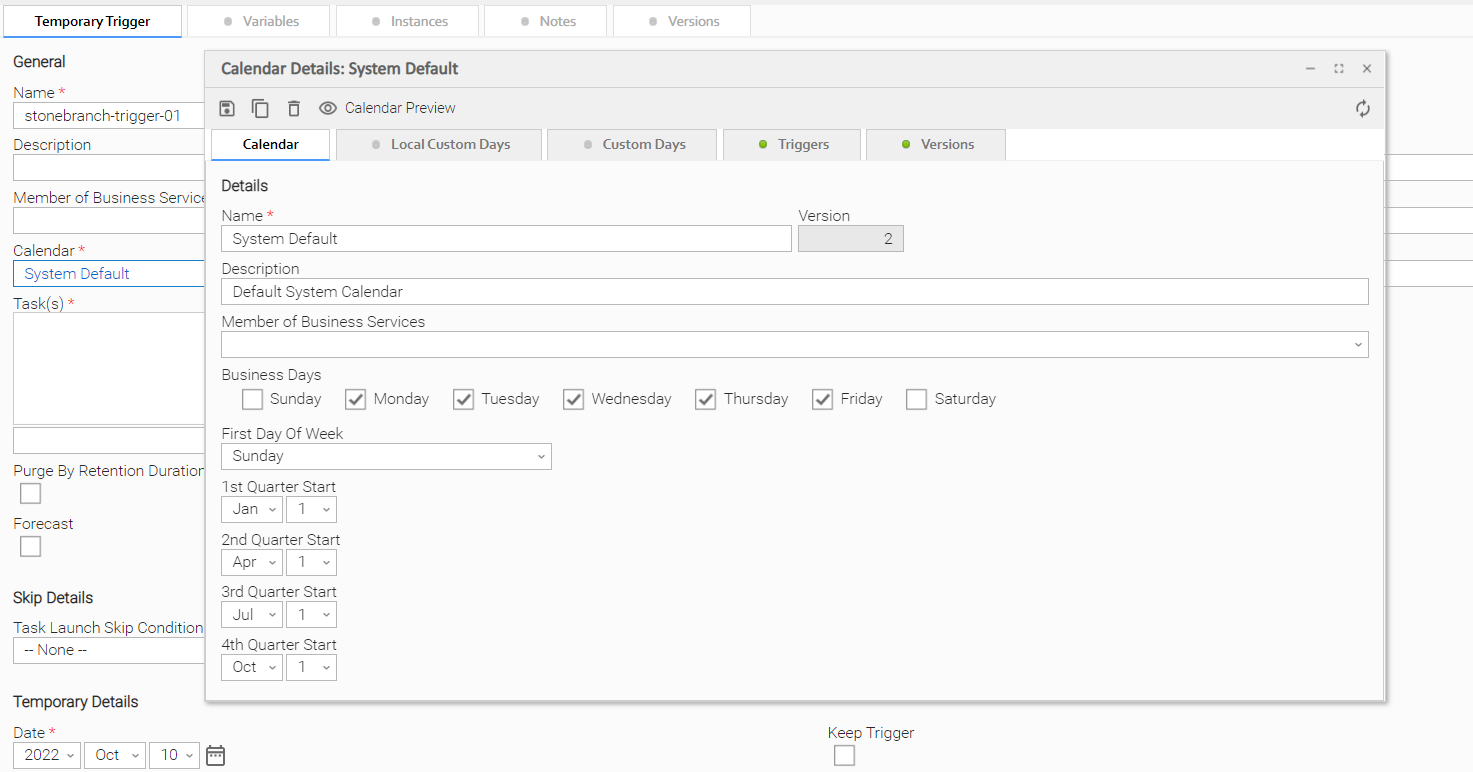Viewport: 1473px width, 772px height.
Task: Uncheck the Wednesday business day checkbox
Action: tap(573, 399)
